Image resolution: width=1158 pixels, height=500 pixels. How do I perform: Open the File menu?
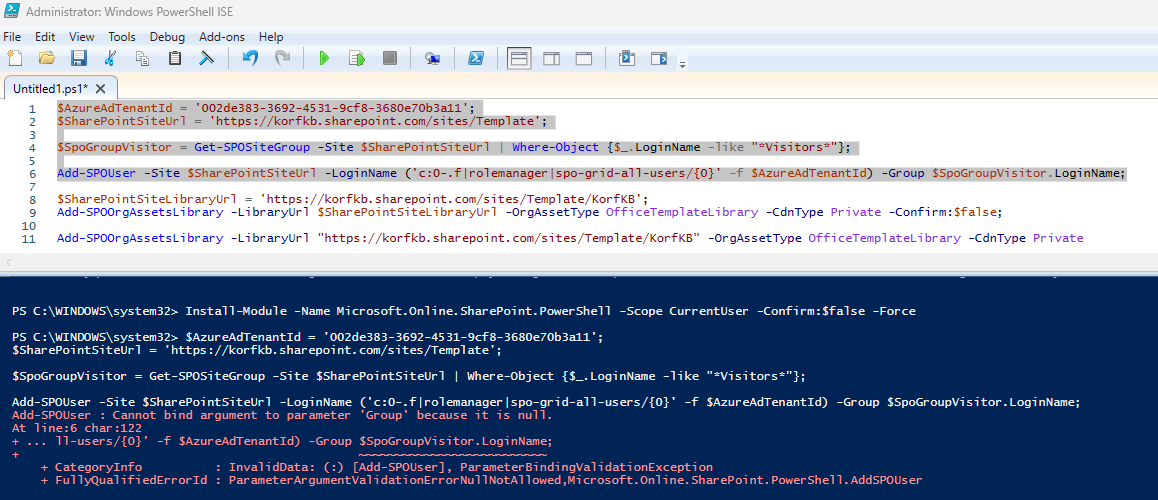click(x=13, y=36)
